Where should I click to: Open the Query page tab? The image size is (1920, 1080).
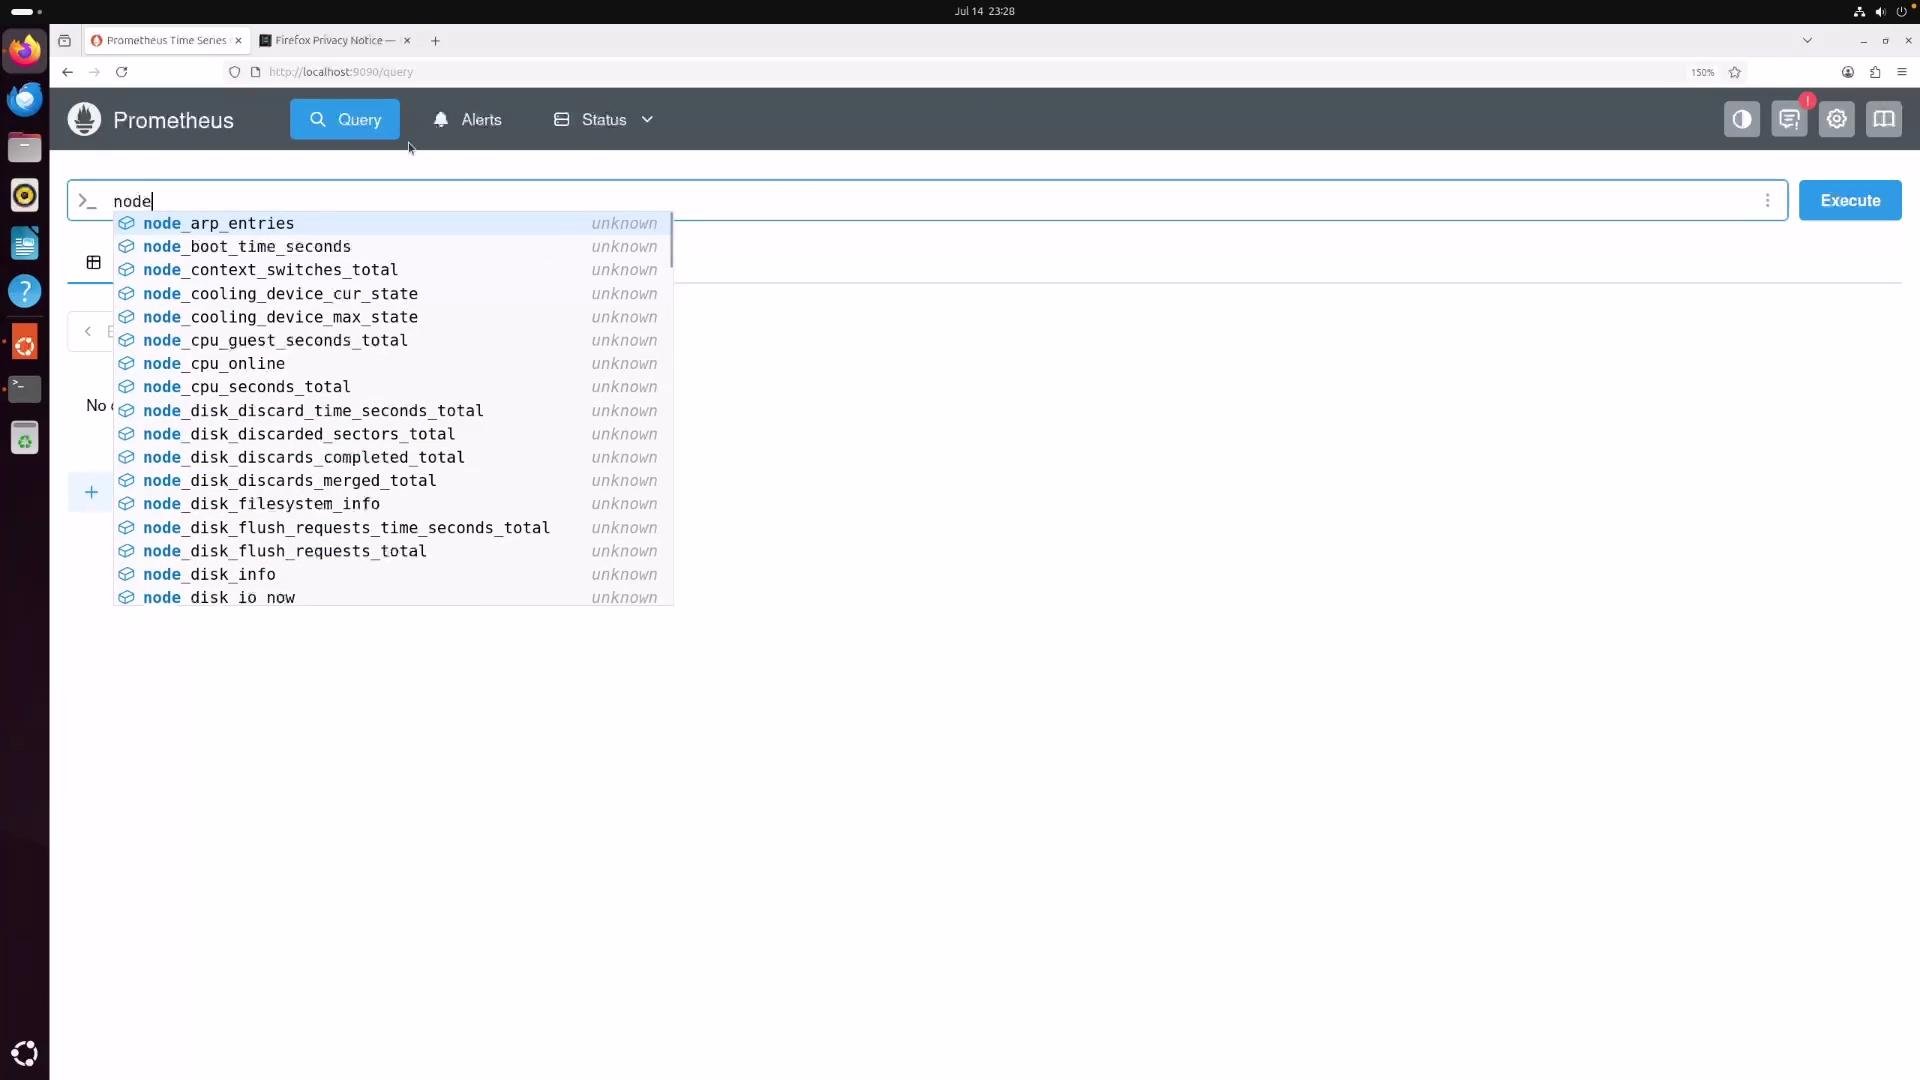345,119
